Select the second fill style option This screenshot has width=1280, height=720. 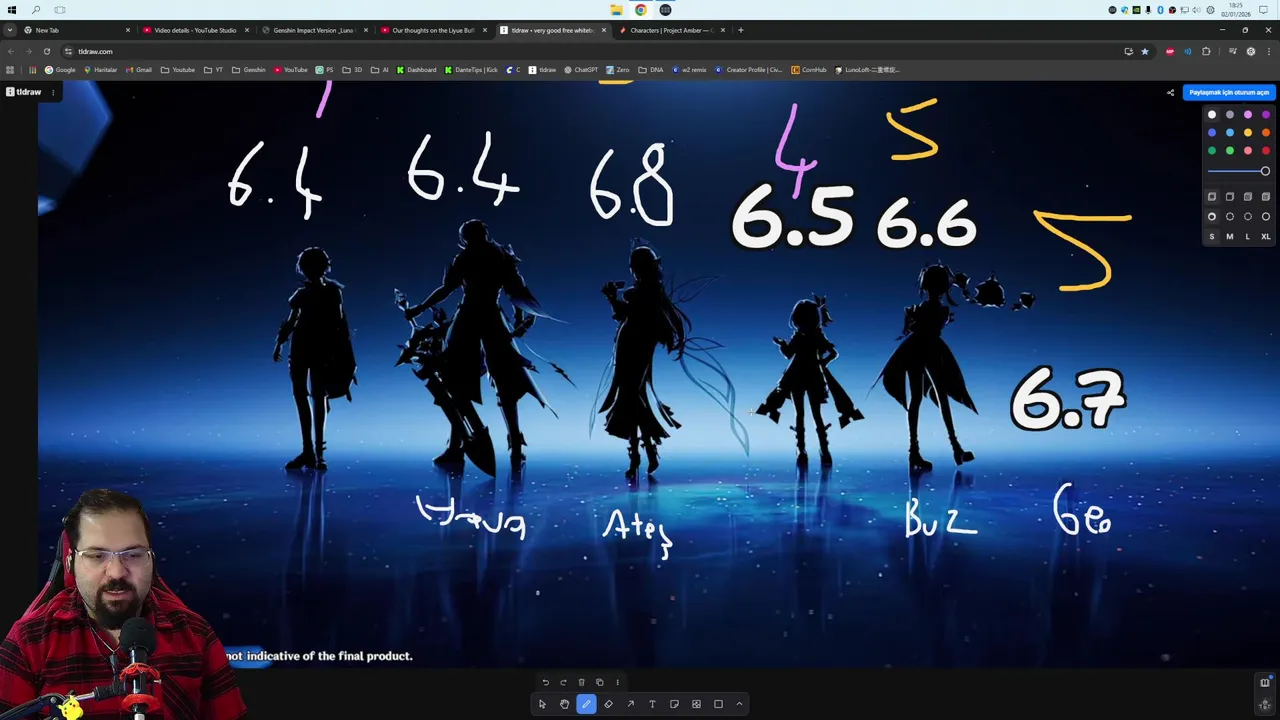1230,197
